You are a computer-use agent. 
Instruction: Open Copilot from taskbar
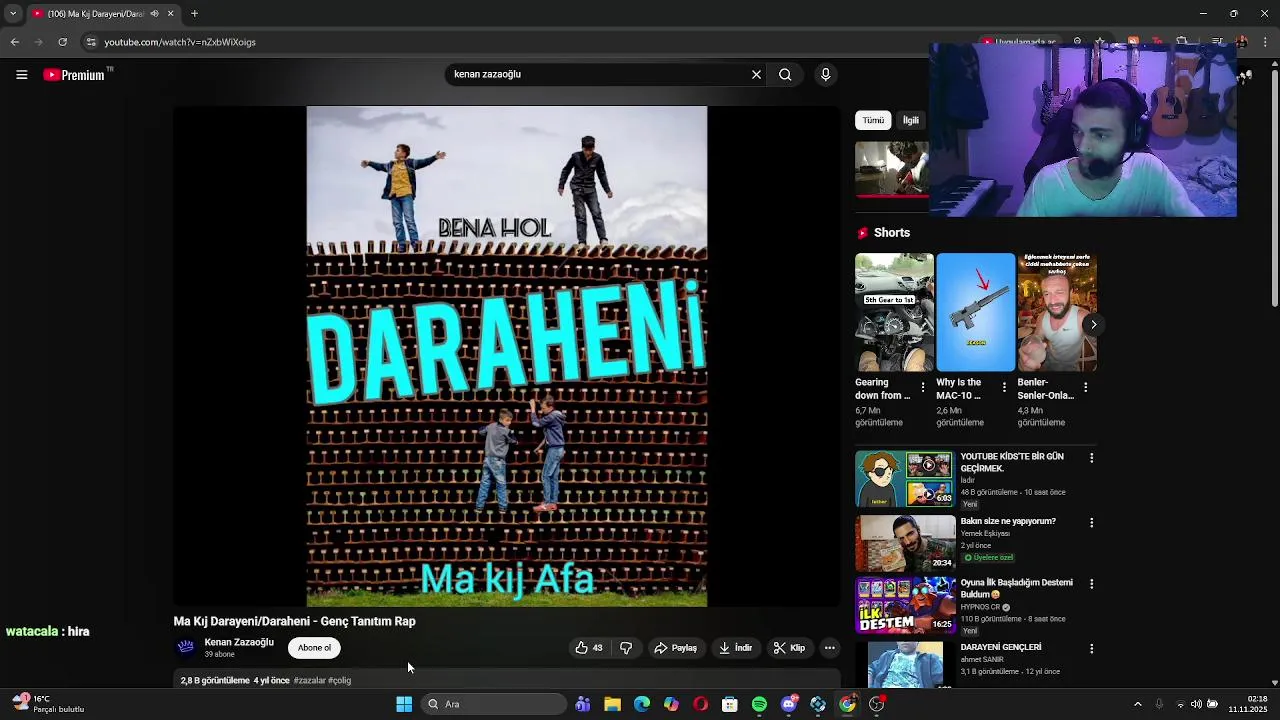pos(671,704)
